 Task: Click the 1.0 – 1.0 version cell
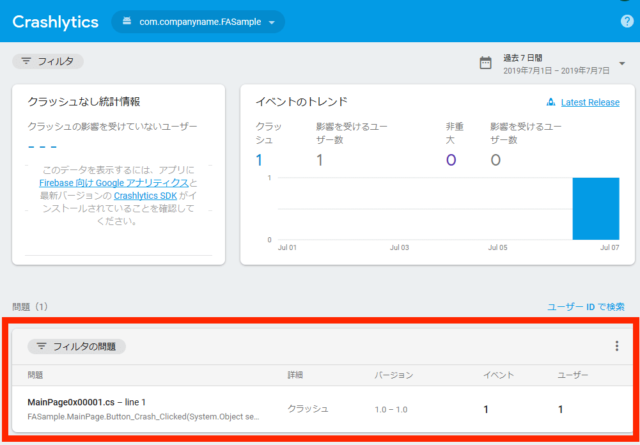(x=391, y=409)
